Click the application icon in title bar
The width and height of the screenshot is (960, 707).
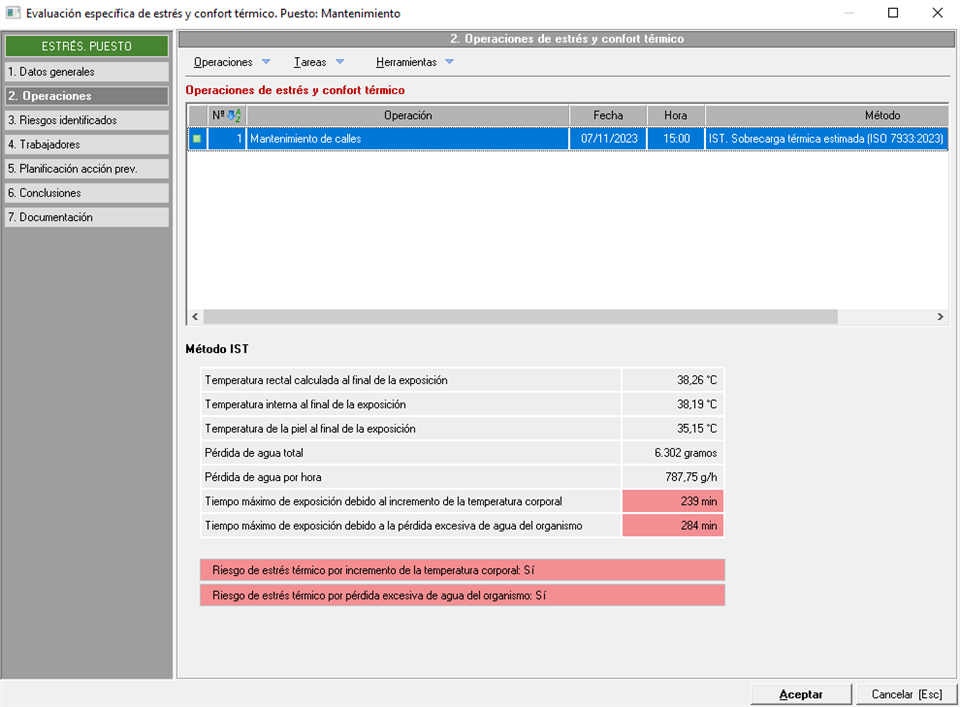tap(12, 14)
